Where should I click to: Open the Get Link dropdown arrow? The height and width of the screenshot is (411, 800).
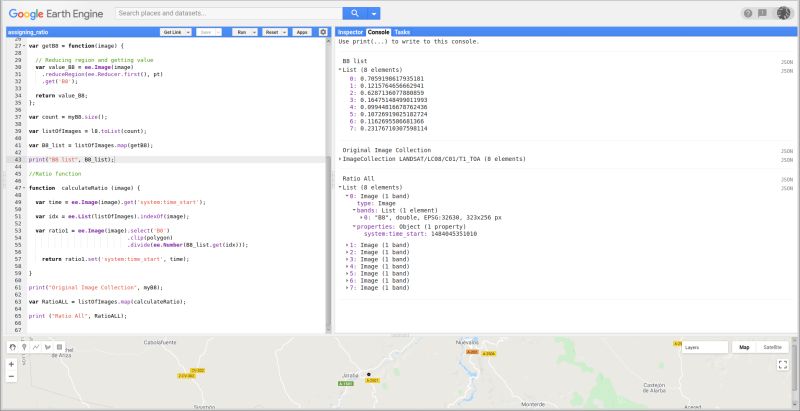(x=188, y=32)
